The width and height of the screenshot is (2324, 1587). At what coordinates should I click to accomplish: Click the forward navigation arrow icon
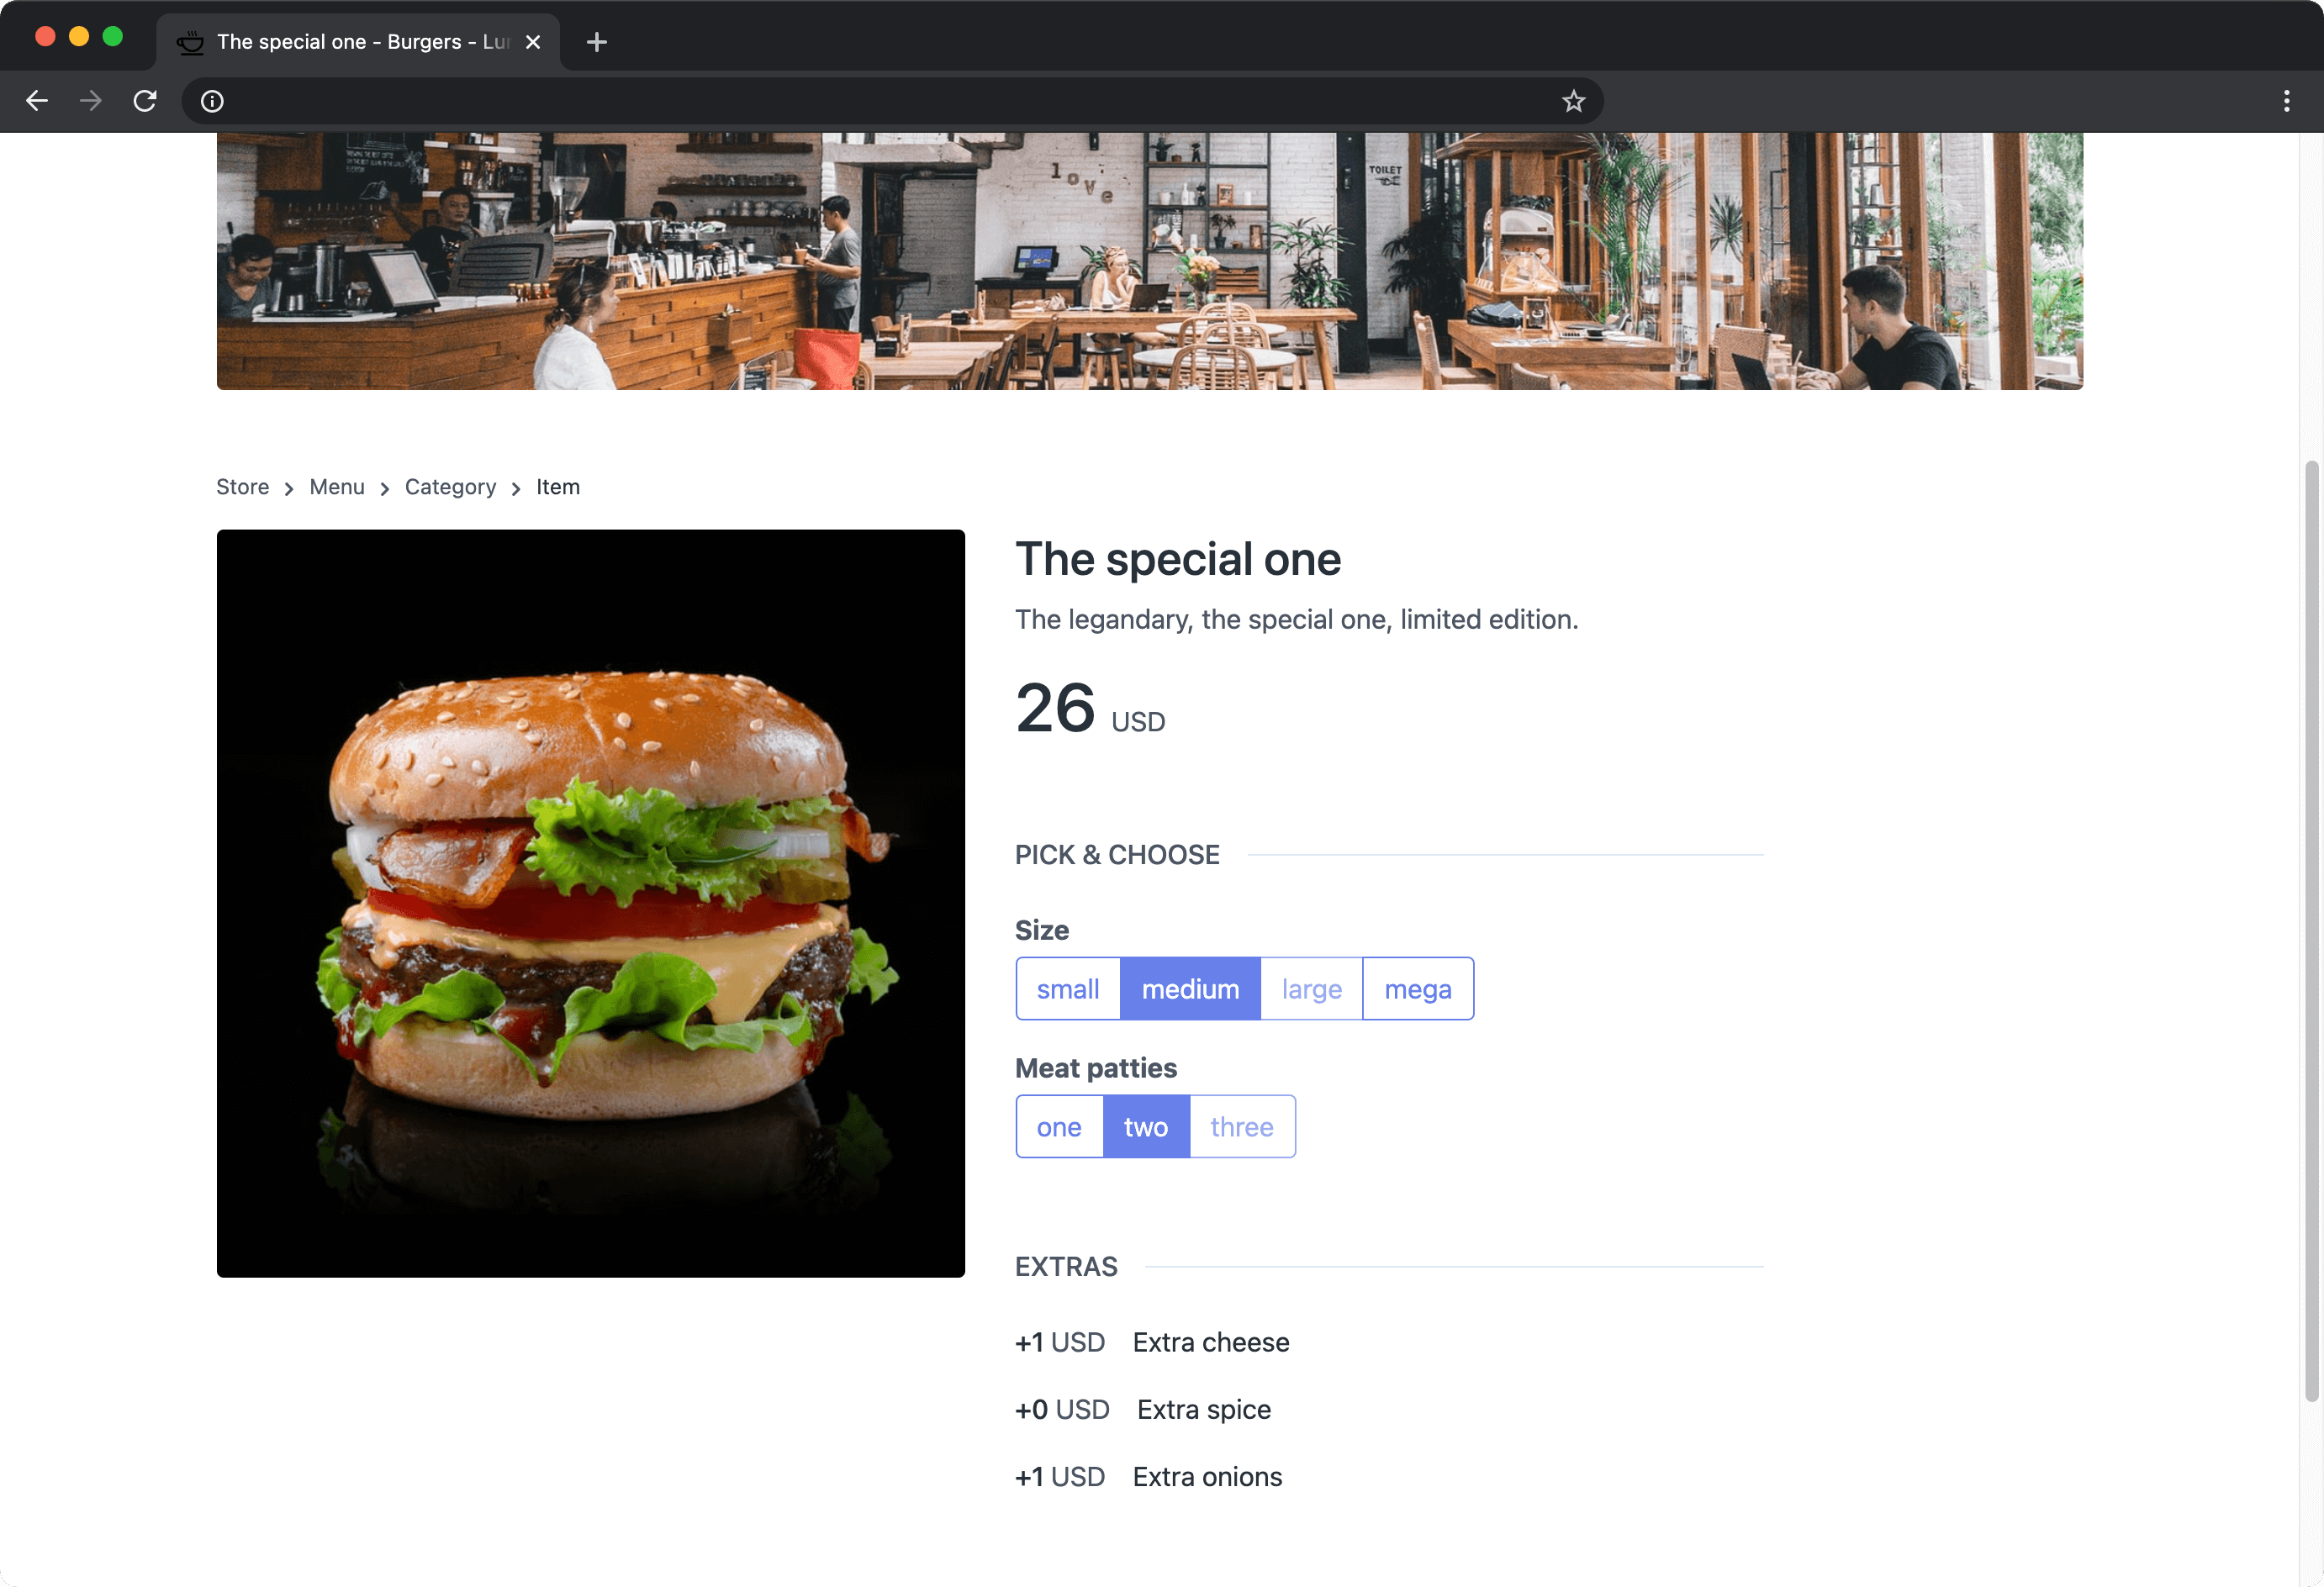(90, 101)
